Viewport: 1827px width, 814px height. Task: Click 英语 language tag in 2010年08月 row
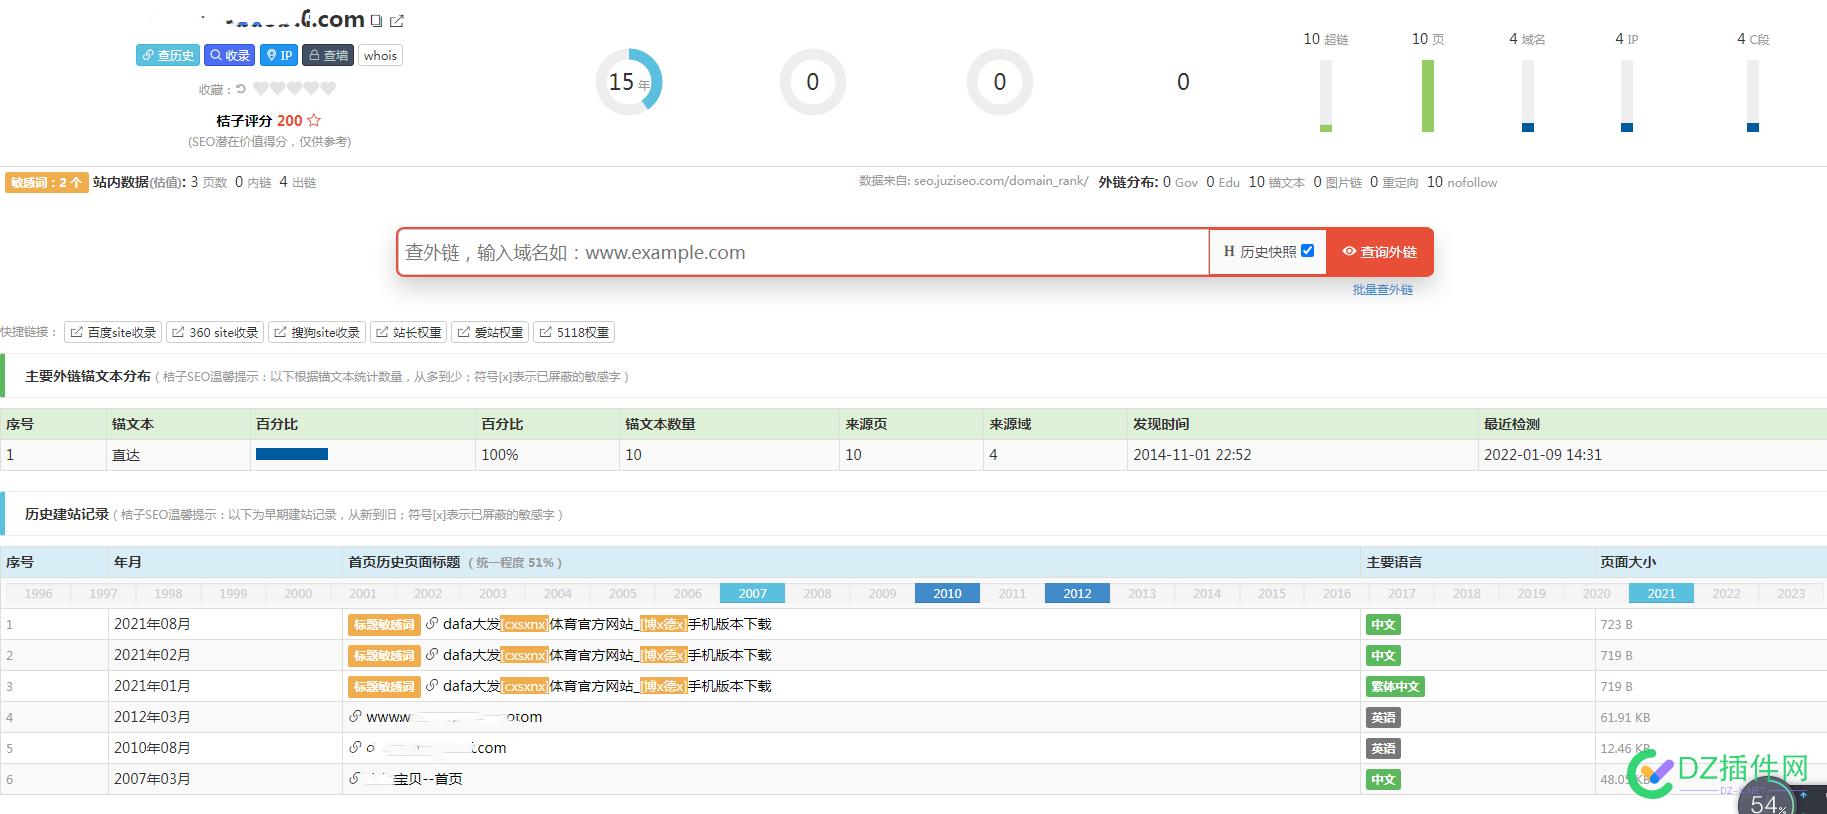point(1383,749)
